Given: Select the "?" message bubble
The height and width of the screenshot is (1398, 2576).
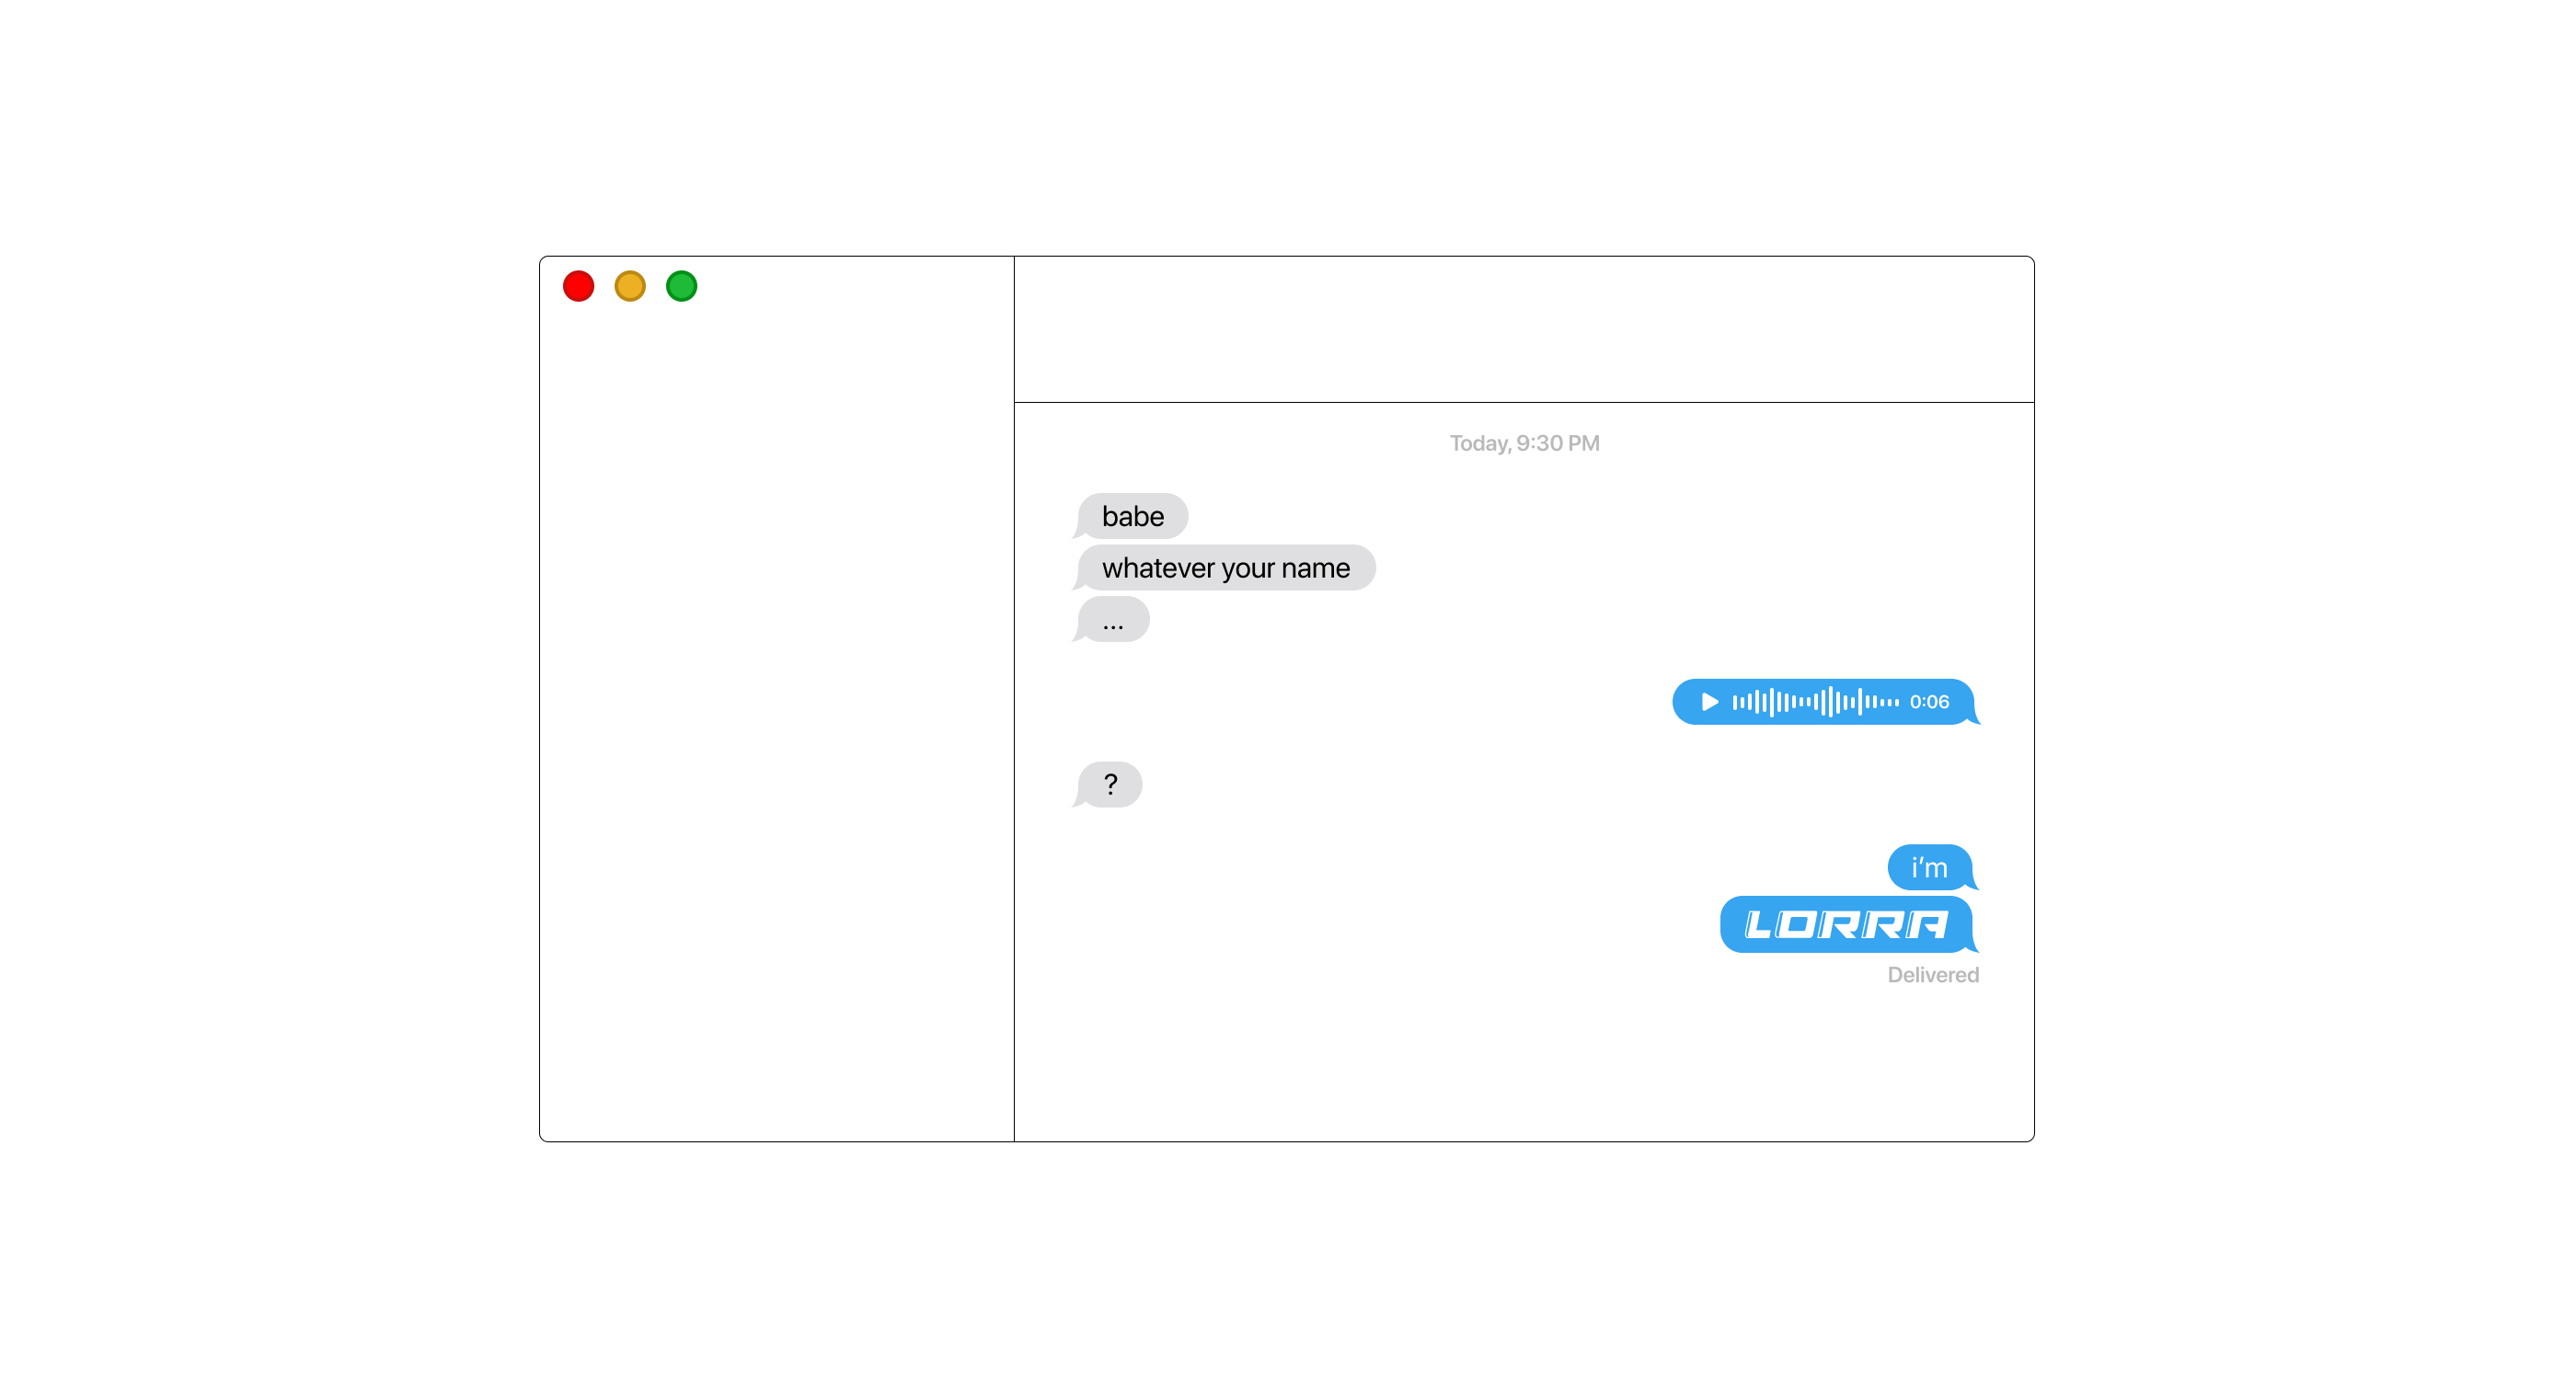Looking at the screenshot, I should [x=1108, y=784].
